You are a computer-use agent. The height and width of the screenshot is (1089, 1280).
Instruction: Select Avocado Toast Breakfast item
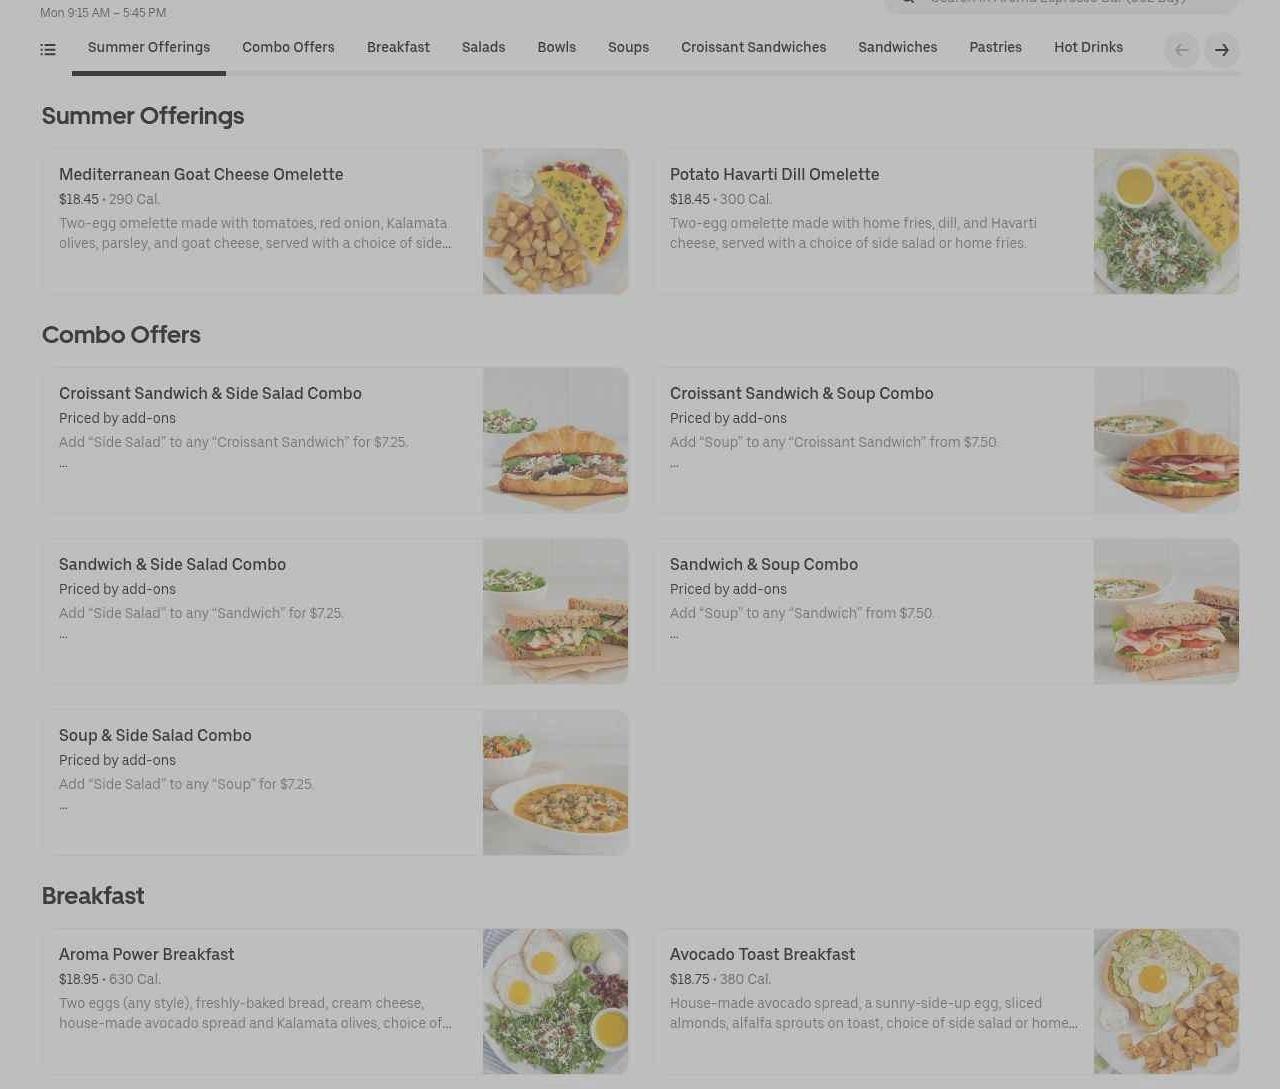[x=946, y=1001]
